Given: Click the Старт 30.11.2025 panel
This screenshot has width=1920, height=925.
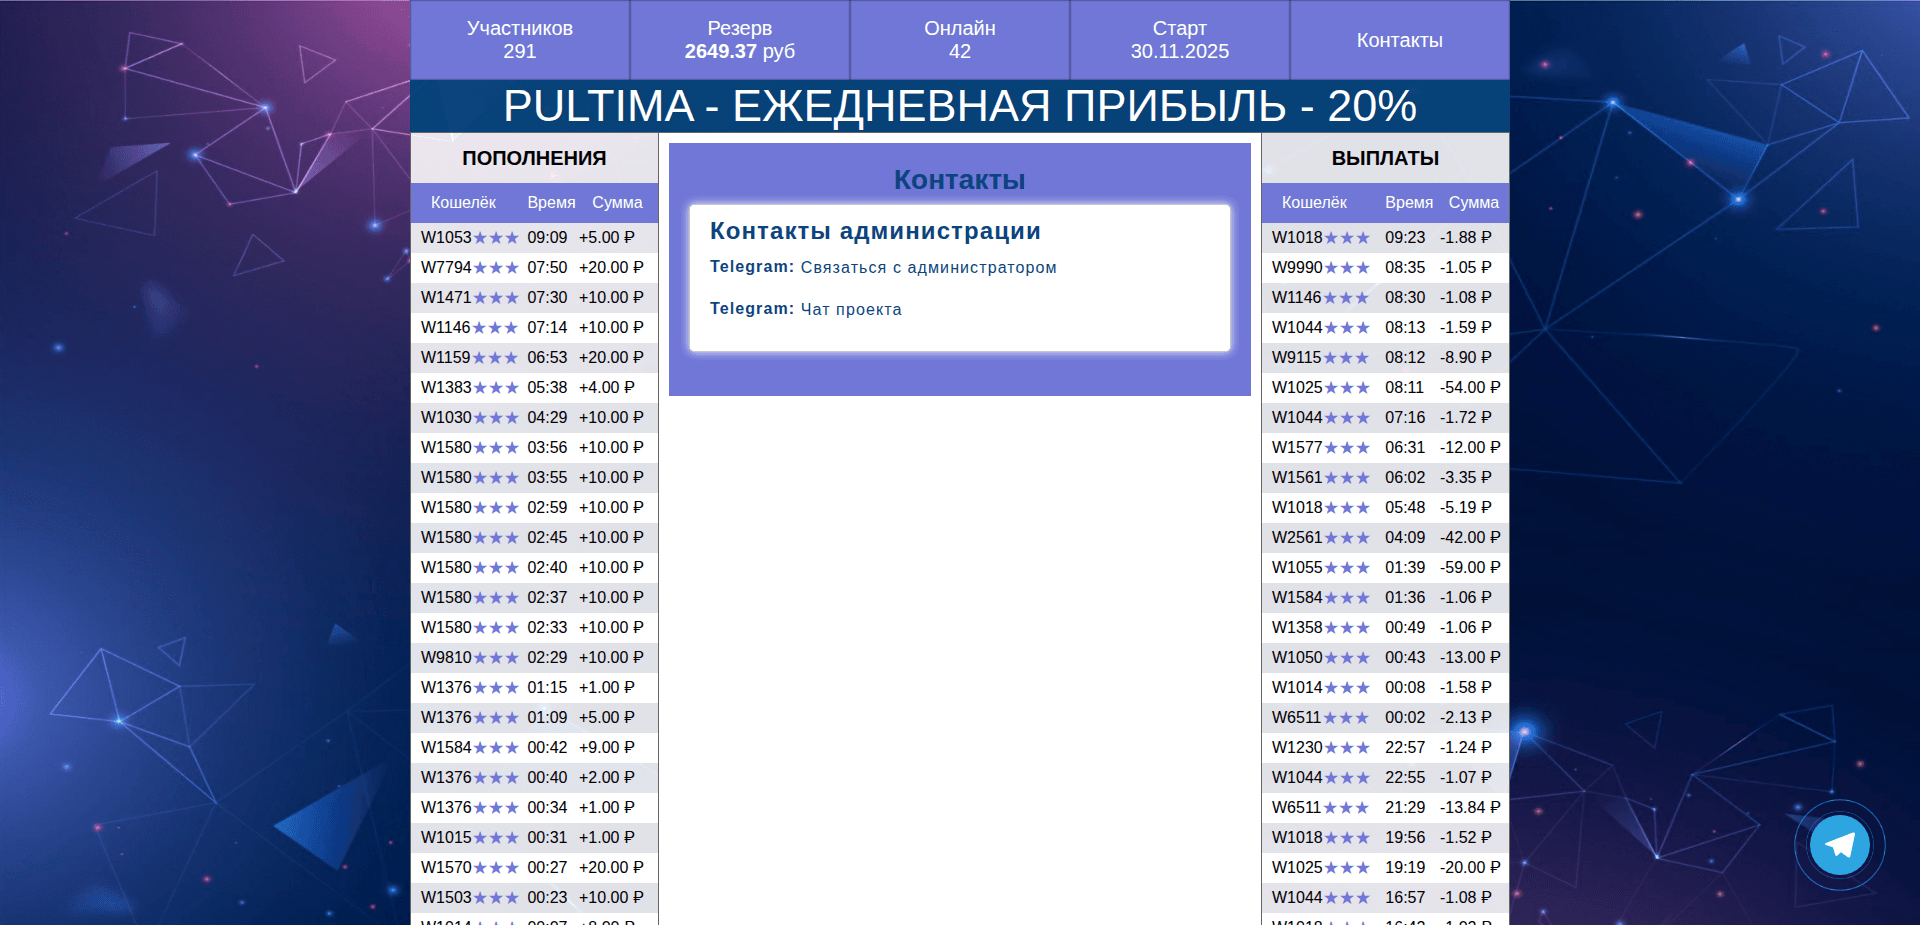Looking at the screenshot, I should [x=1179, y=40].
